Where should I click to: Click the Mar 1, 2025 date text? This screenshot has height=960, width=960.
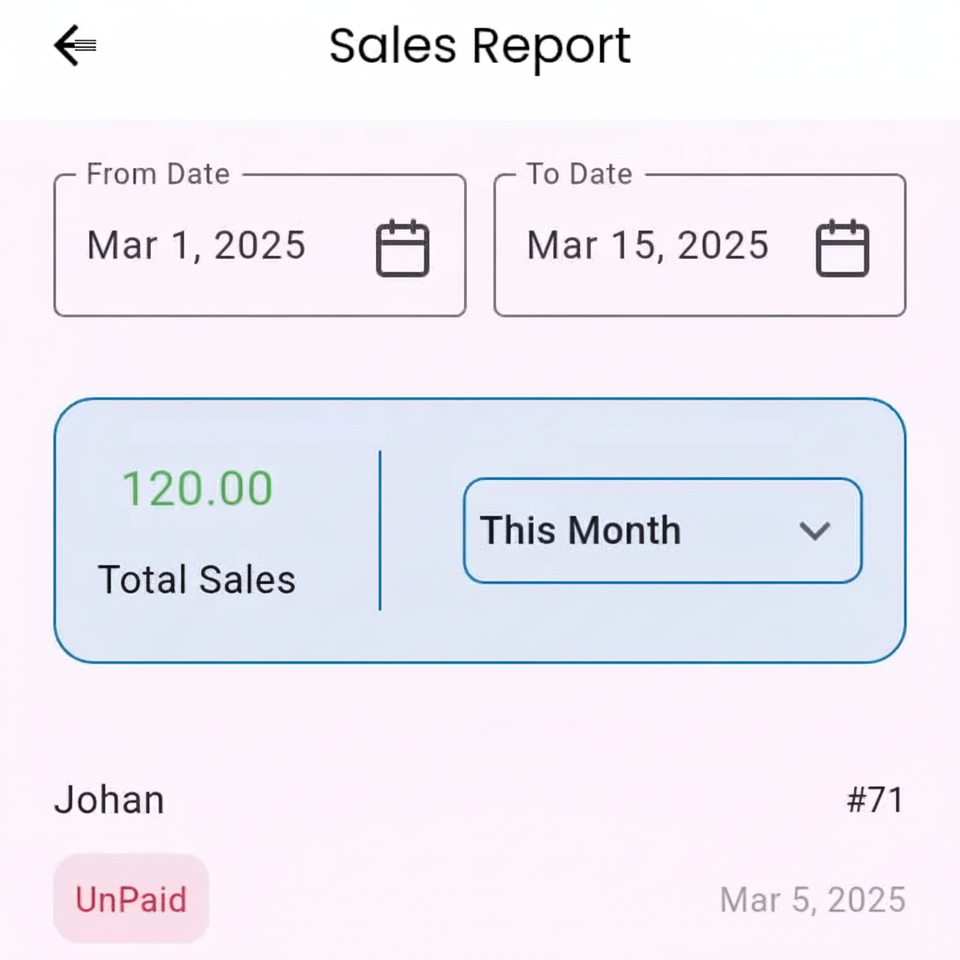coord(196,246)
